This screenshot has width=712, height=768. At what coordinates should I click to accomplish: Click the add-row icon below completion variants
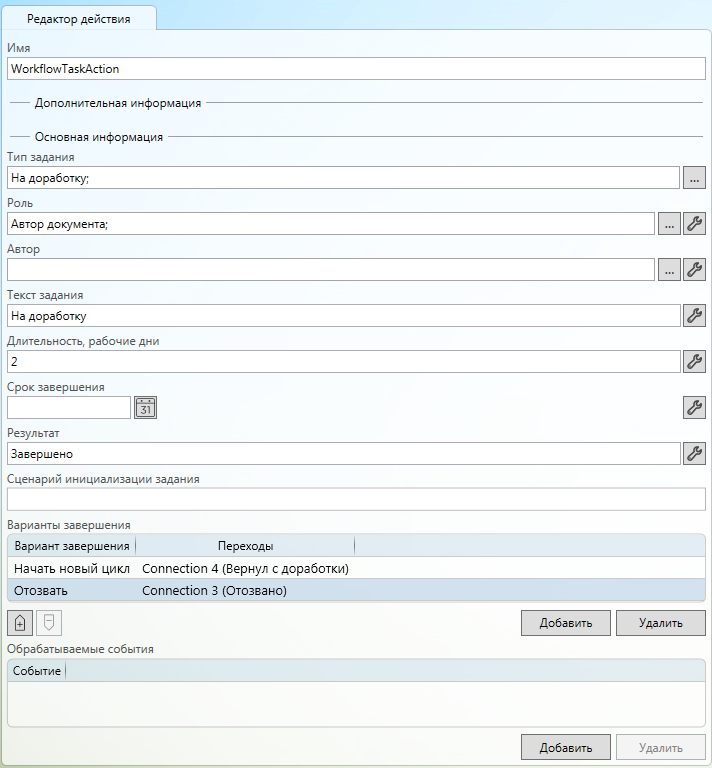click(19, 623)
